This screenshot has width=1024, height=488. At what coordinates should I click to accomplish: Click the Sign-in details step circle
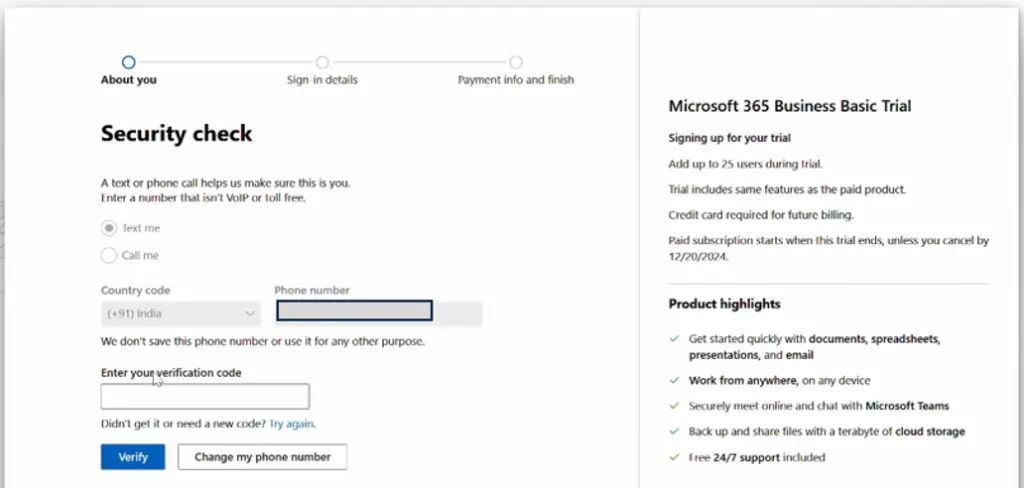pyautogui.click(x=322, y=62)
